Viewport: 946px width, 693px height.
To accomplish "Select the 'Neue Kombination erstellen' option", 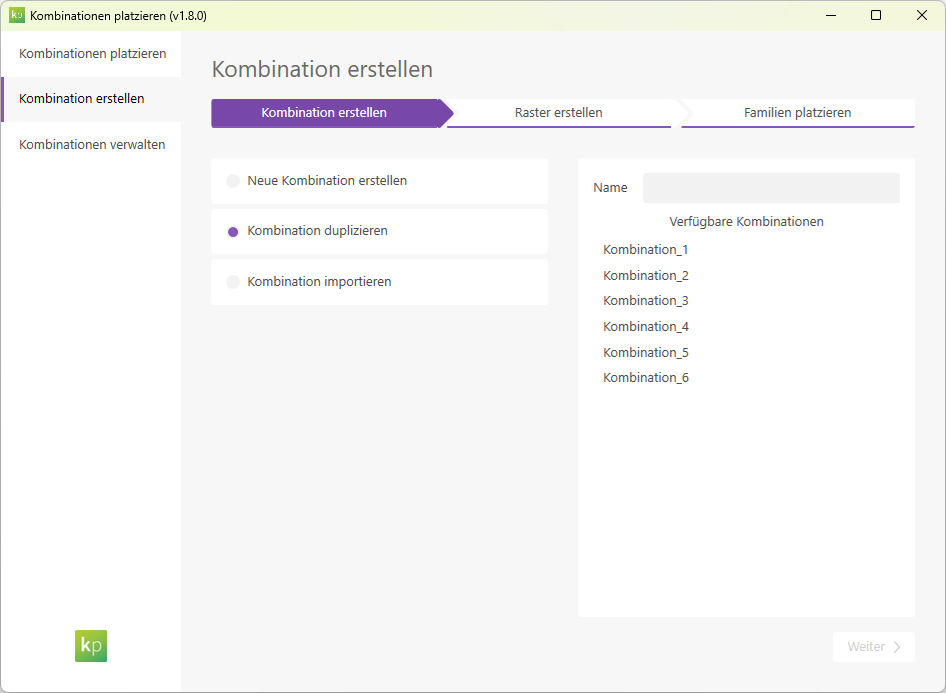I will (x=327, y=181).
